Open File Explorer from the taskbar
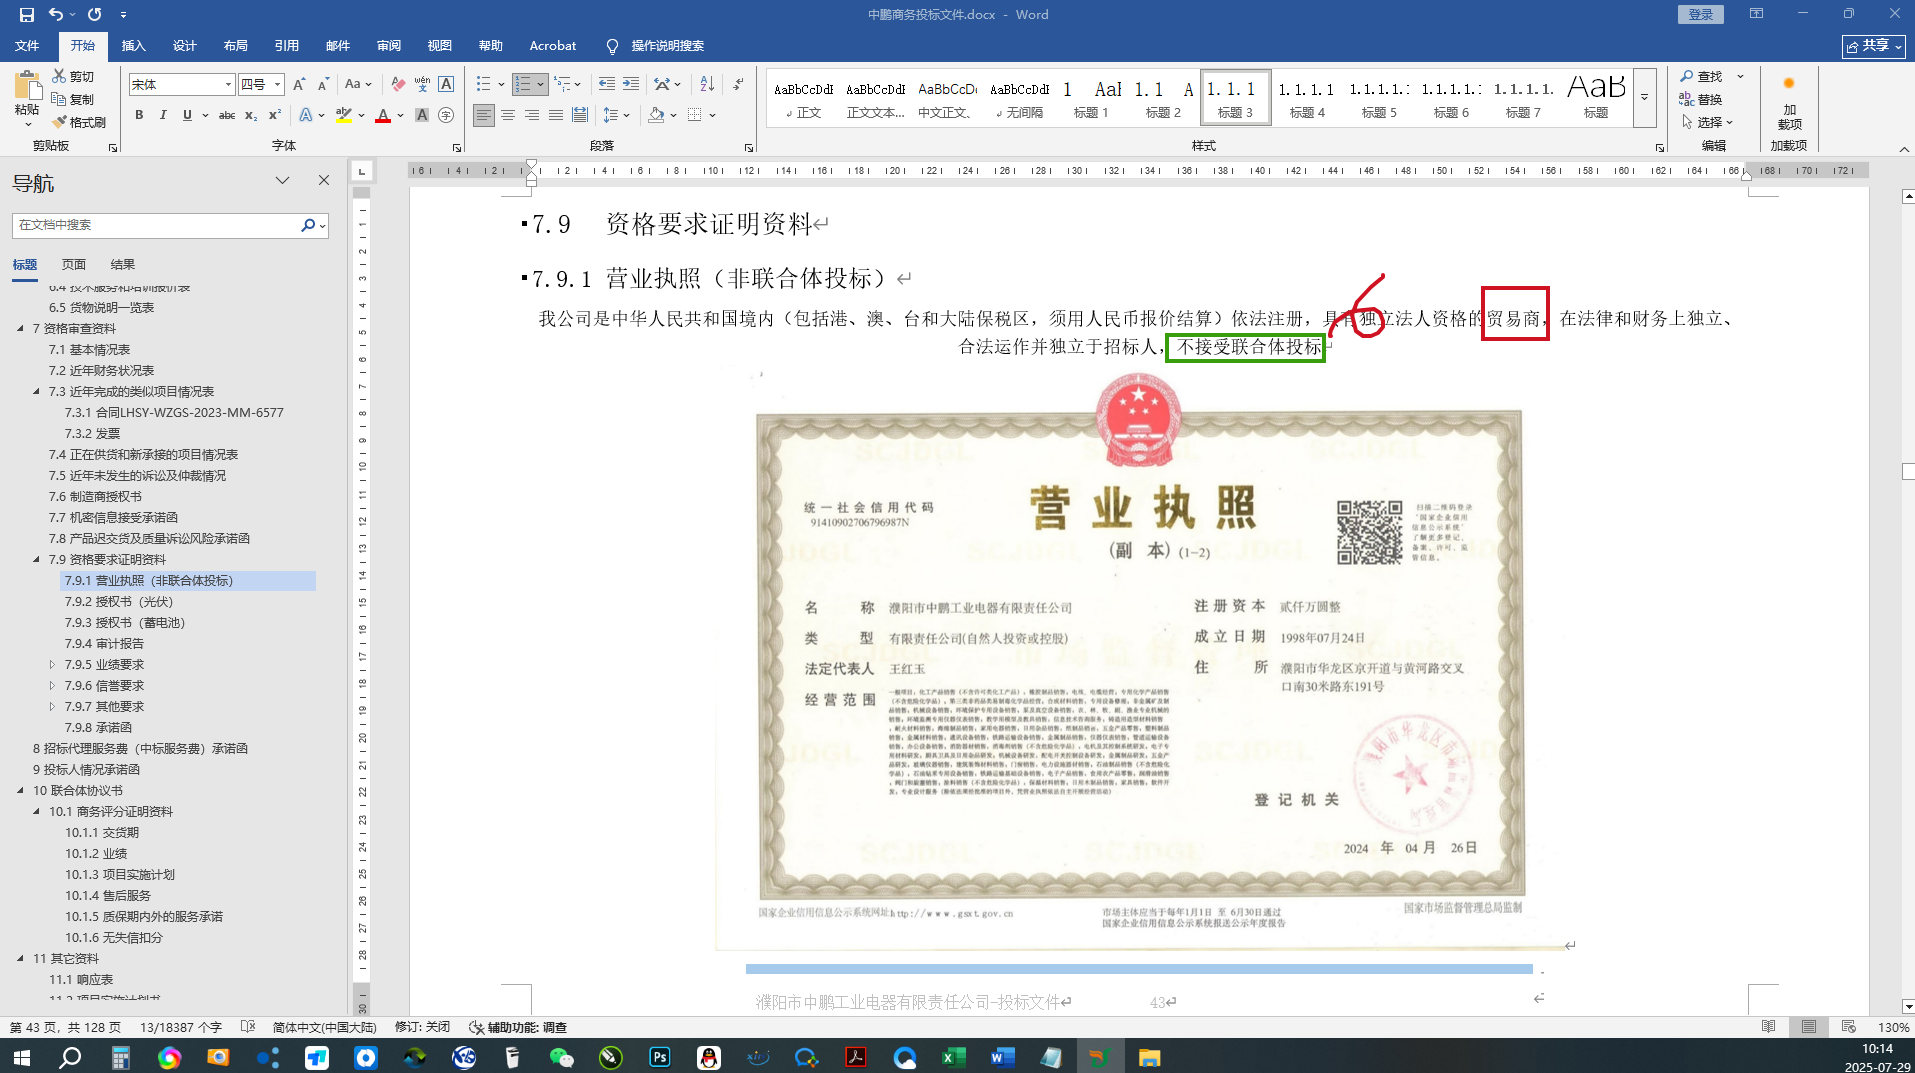 [1150, 1057]
